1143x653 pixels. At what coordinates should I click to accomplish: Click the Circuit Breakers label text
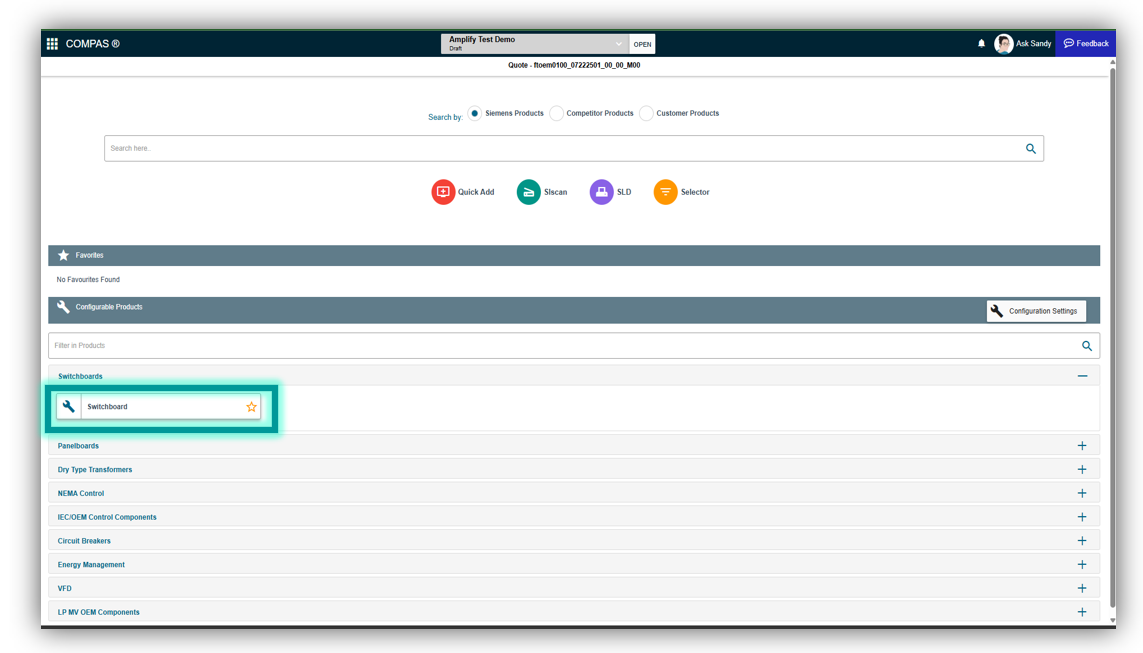coord(84,541)
